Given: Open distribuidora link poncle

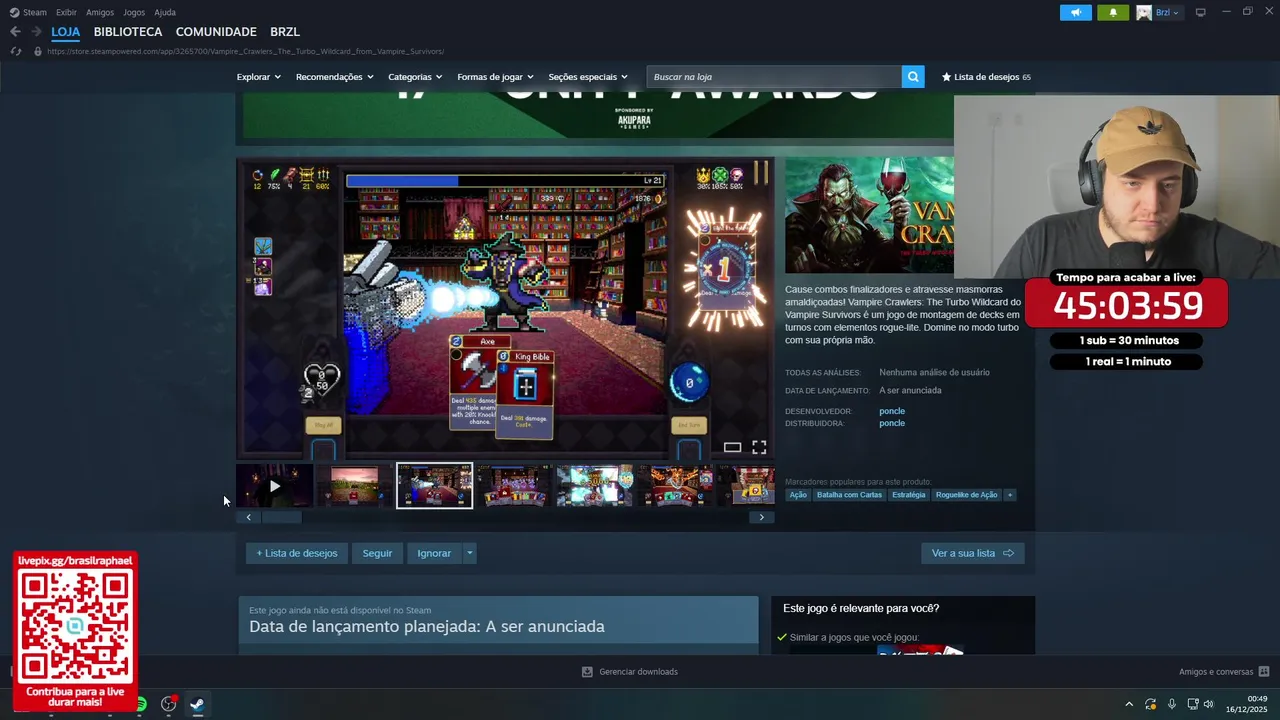Looking at the screenshot, I should tap(892, 423).
